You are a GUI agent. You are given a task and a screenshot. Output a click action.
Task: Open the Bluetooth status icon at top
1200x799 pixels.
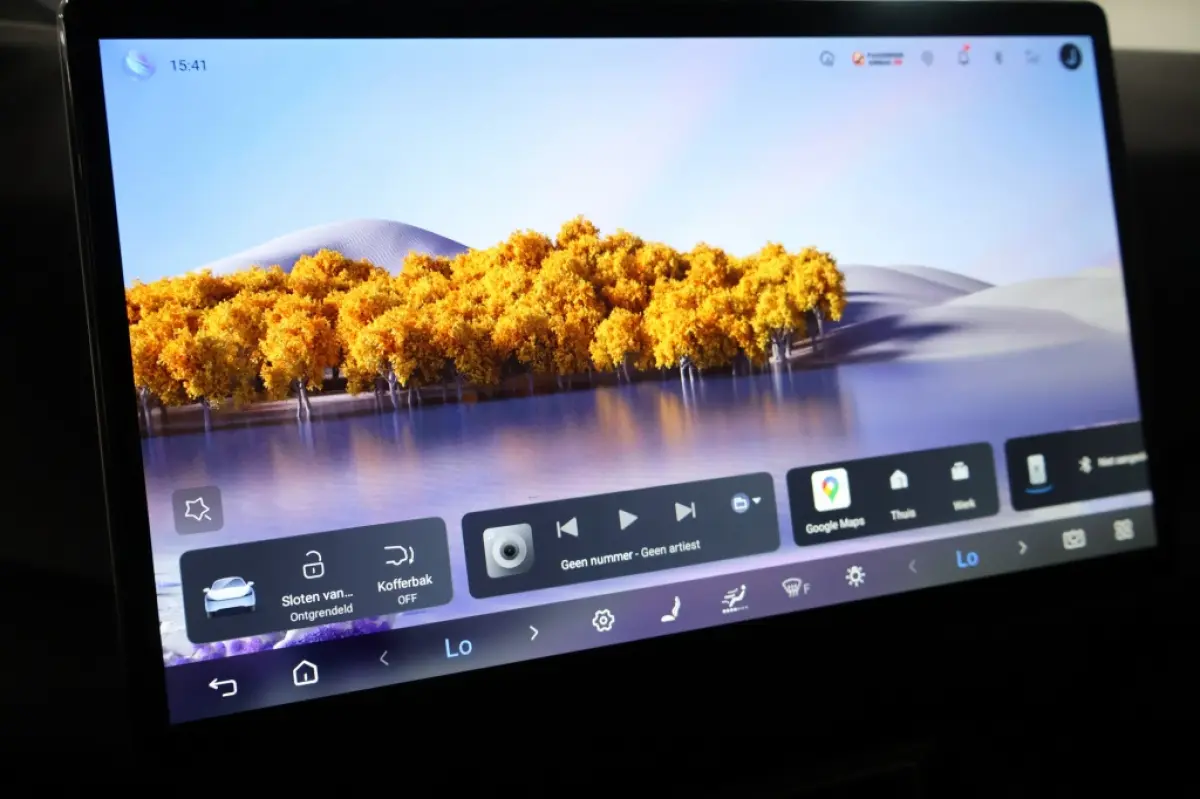pos(997,57)
